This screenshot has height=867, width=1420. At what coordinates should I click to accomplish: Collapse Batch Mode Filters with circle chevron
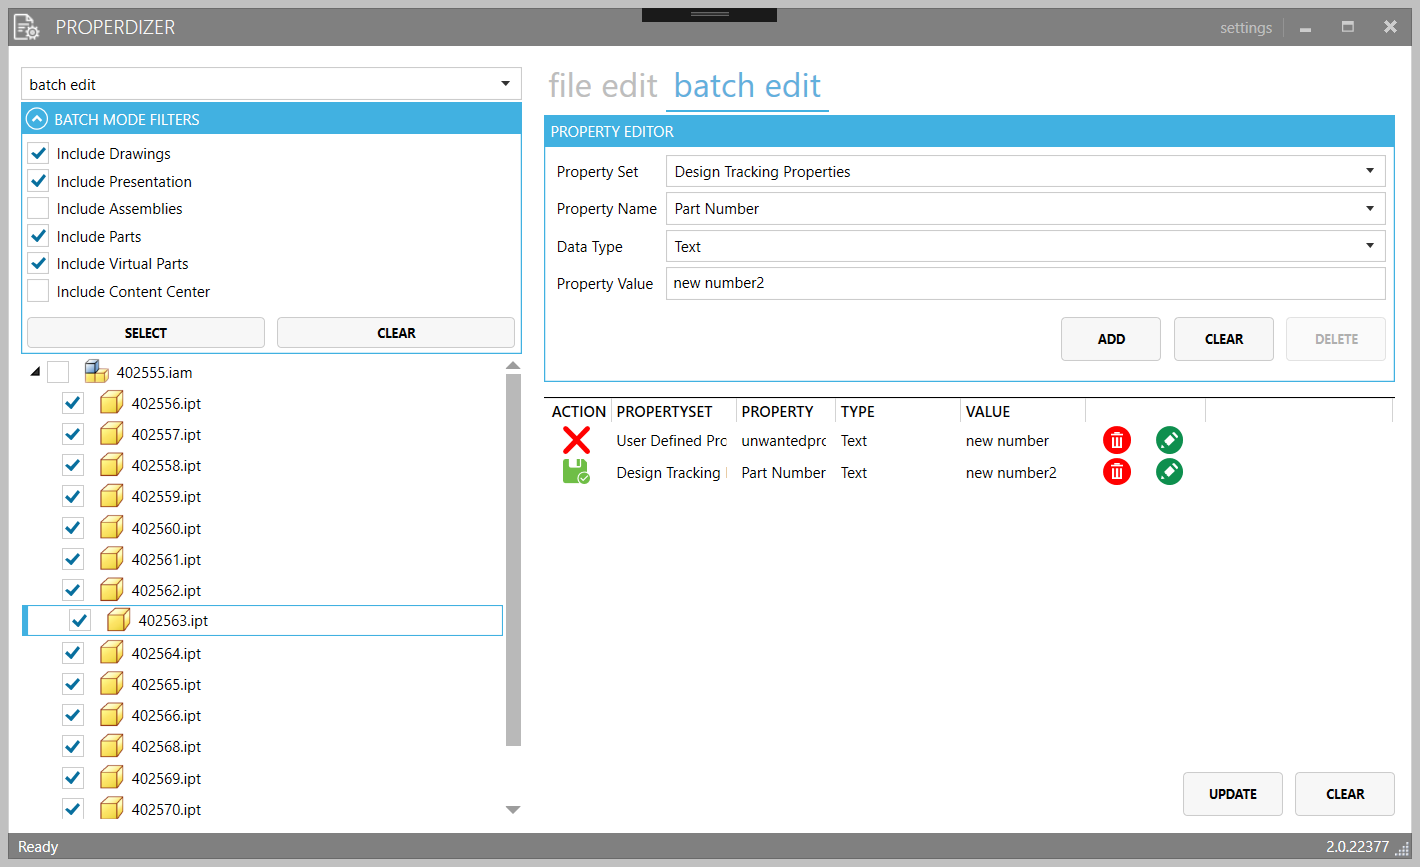(37, 119)
